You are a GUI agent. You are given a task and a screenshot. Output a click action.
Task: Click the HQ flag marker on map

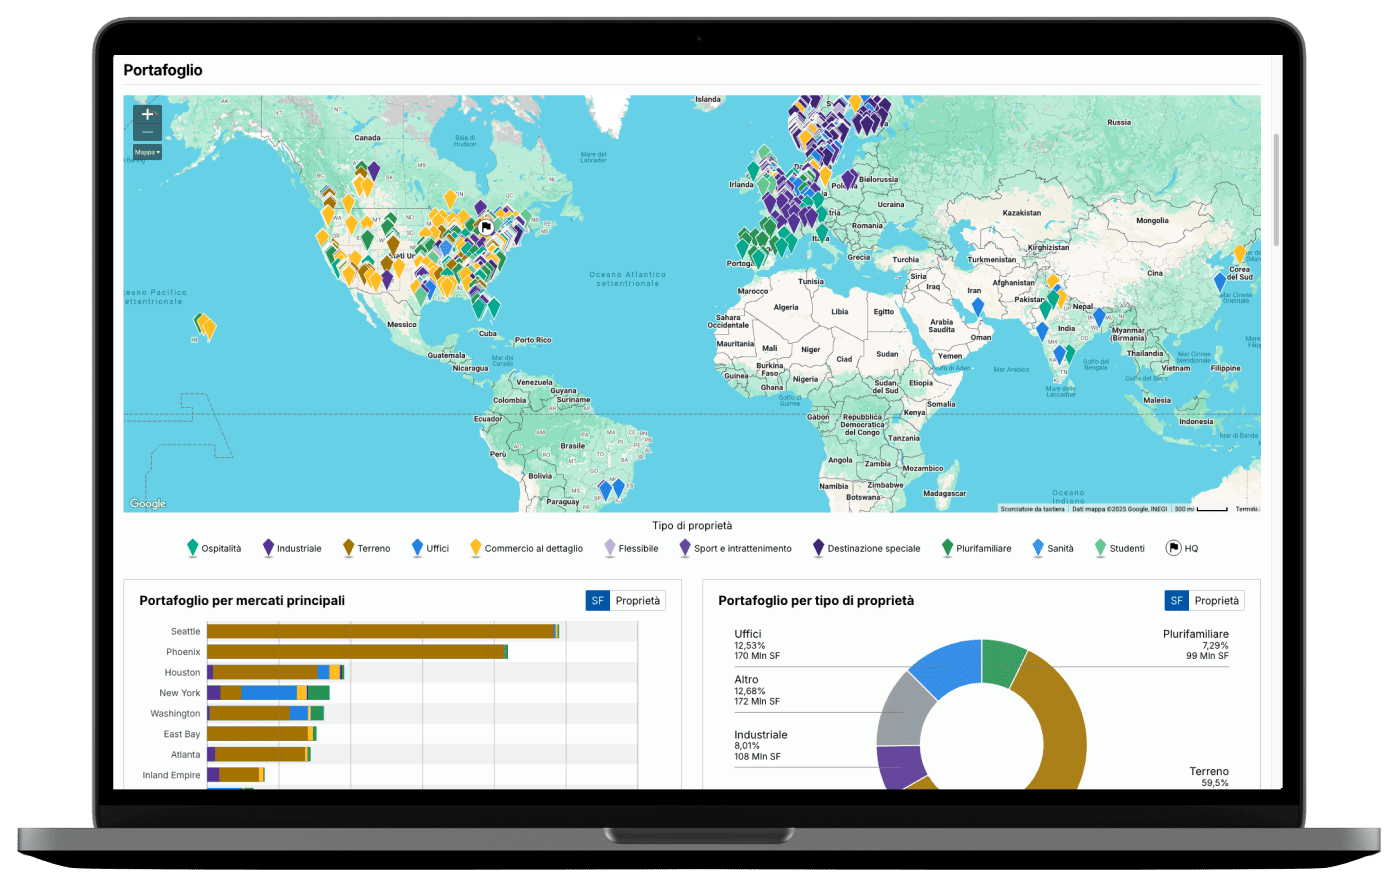click(x=486, y=227)
